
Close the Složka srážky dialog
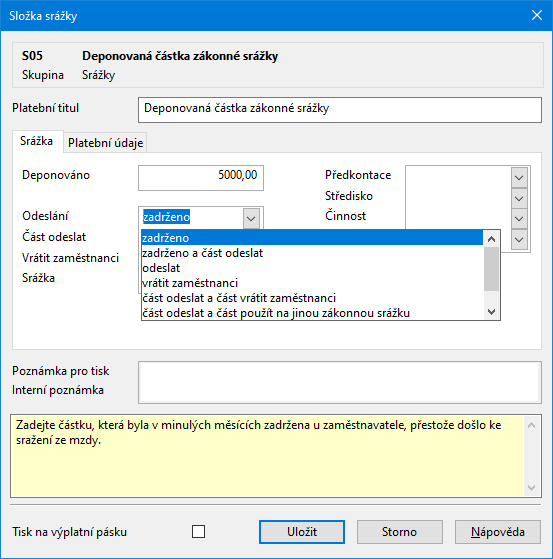[x=537, y=15]
